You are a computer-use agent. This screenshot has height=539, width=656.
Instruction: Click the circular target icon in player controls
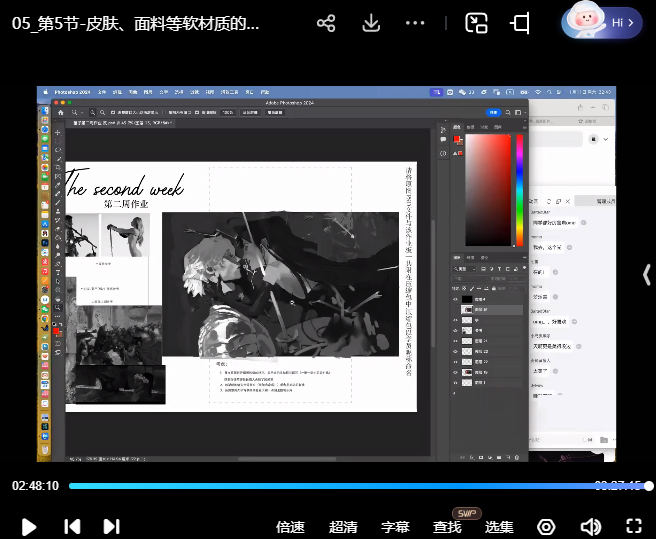(546, 526)
